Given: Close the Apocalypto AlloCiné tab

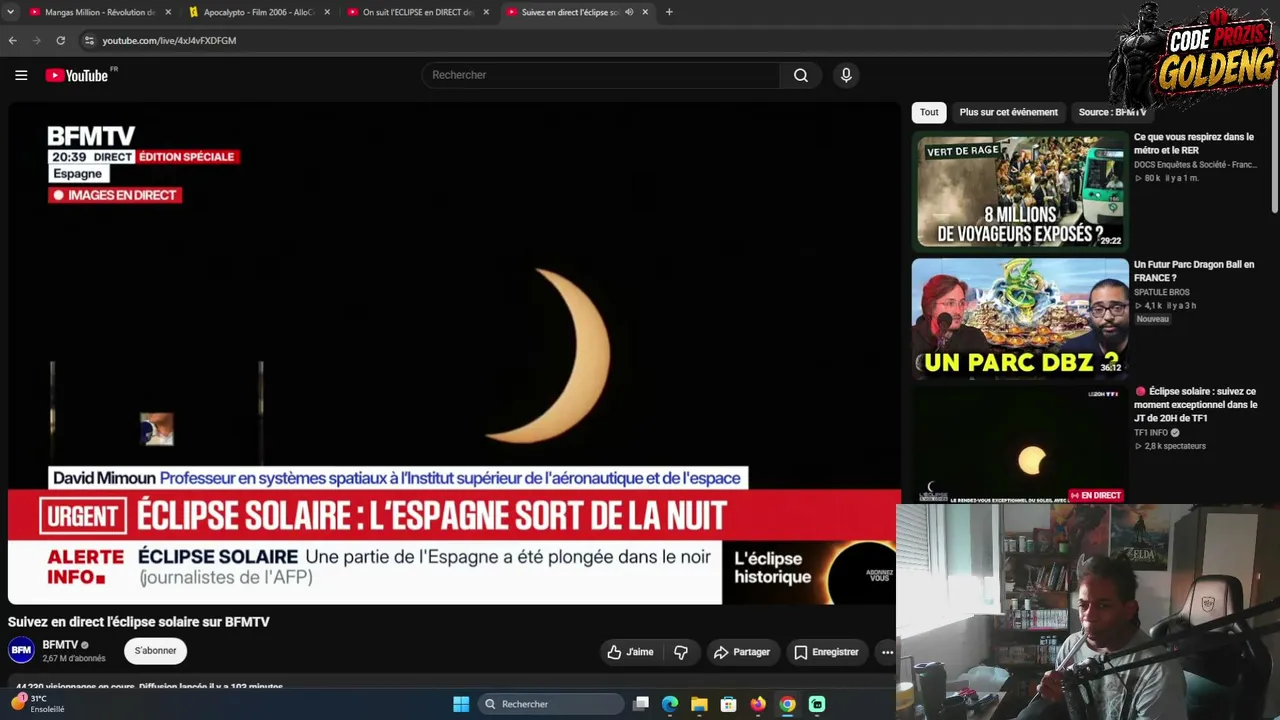Looking at the screenshot, I should (x=327, y=12).
